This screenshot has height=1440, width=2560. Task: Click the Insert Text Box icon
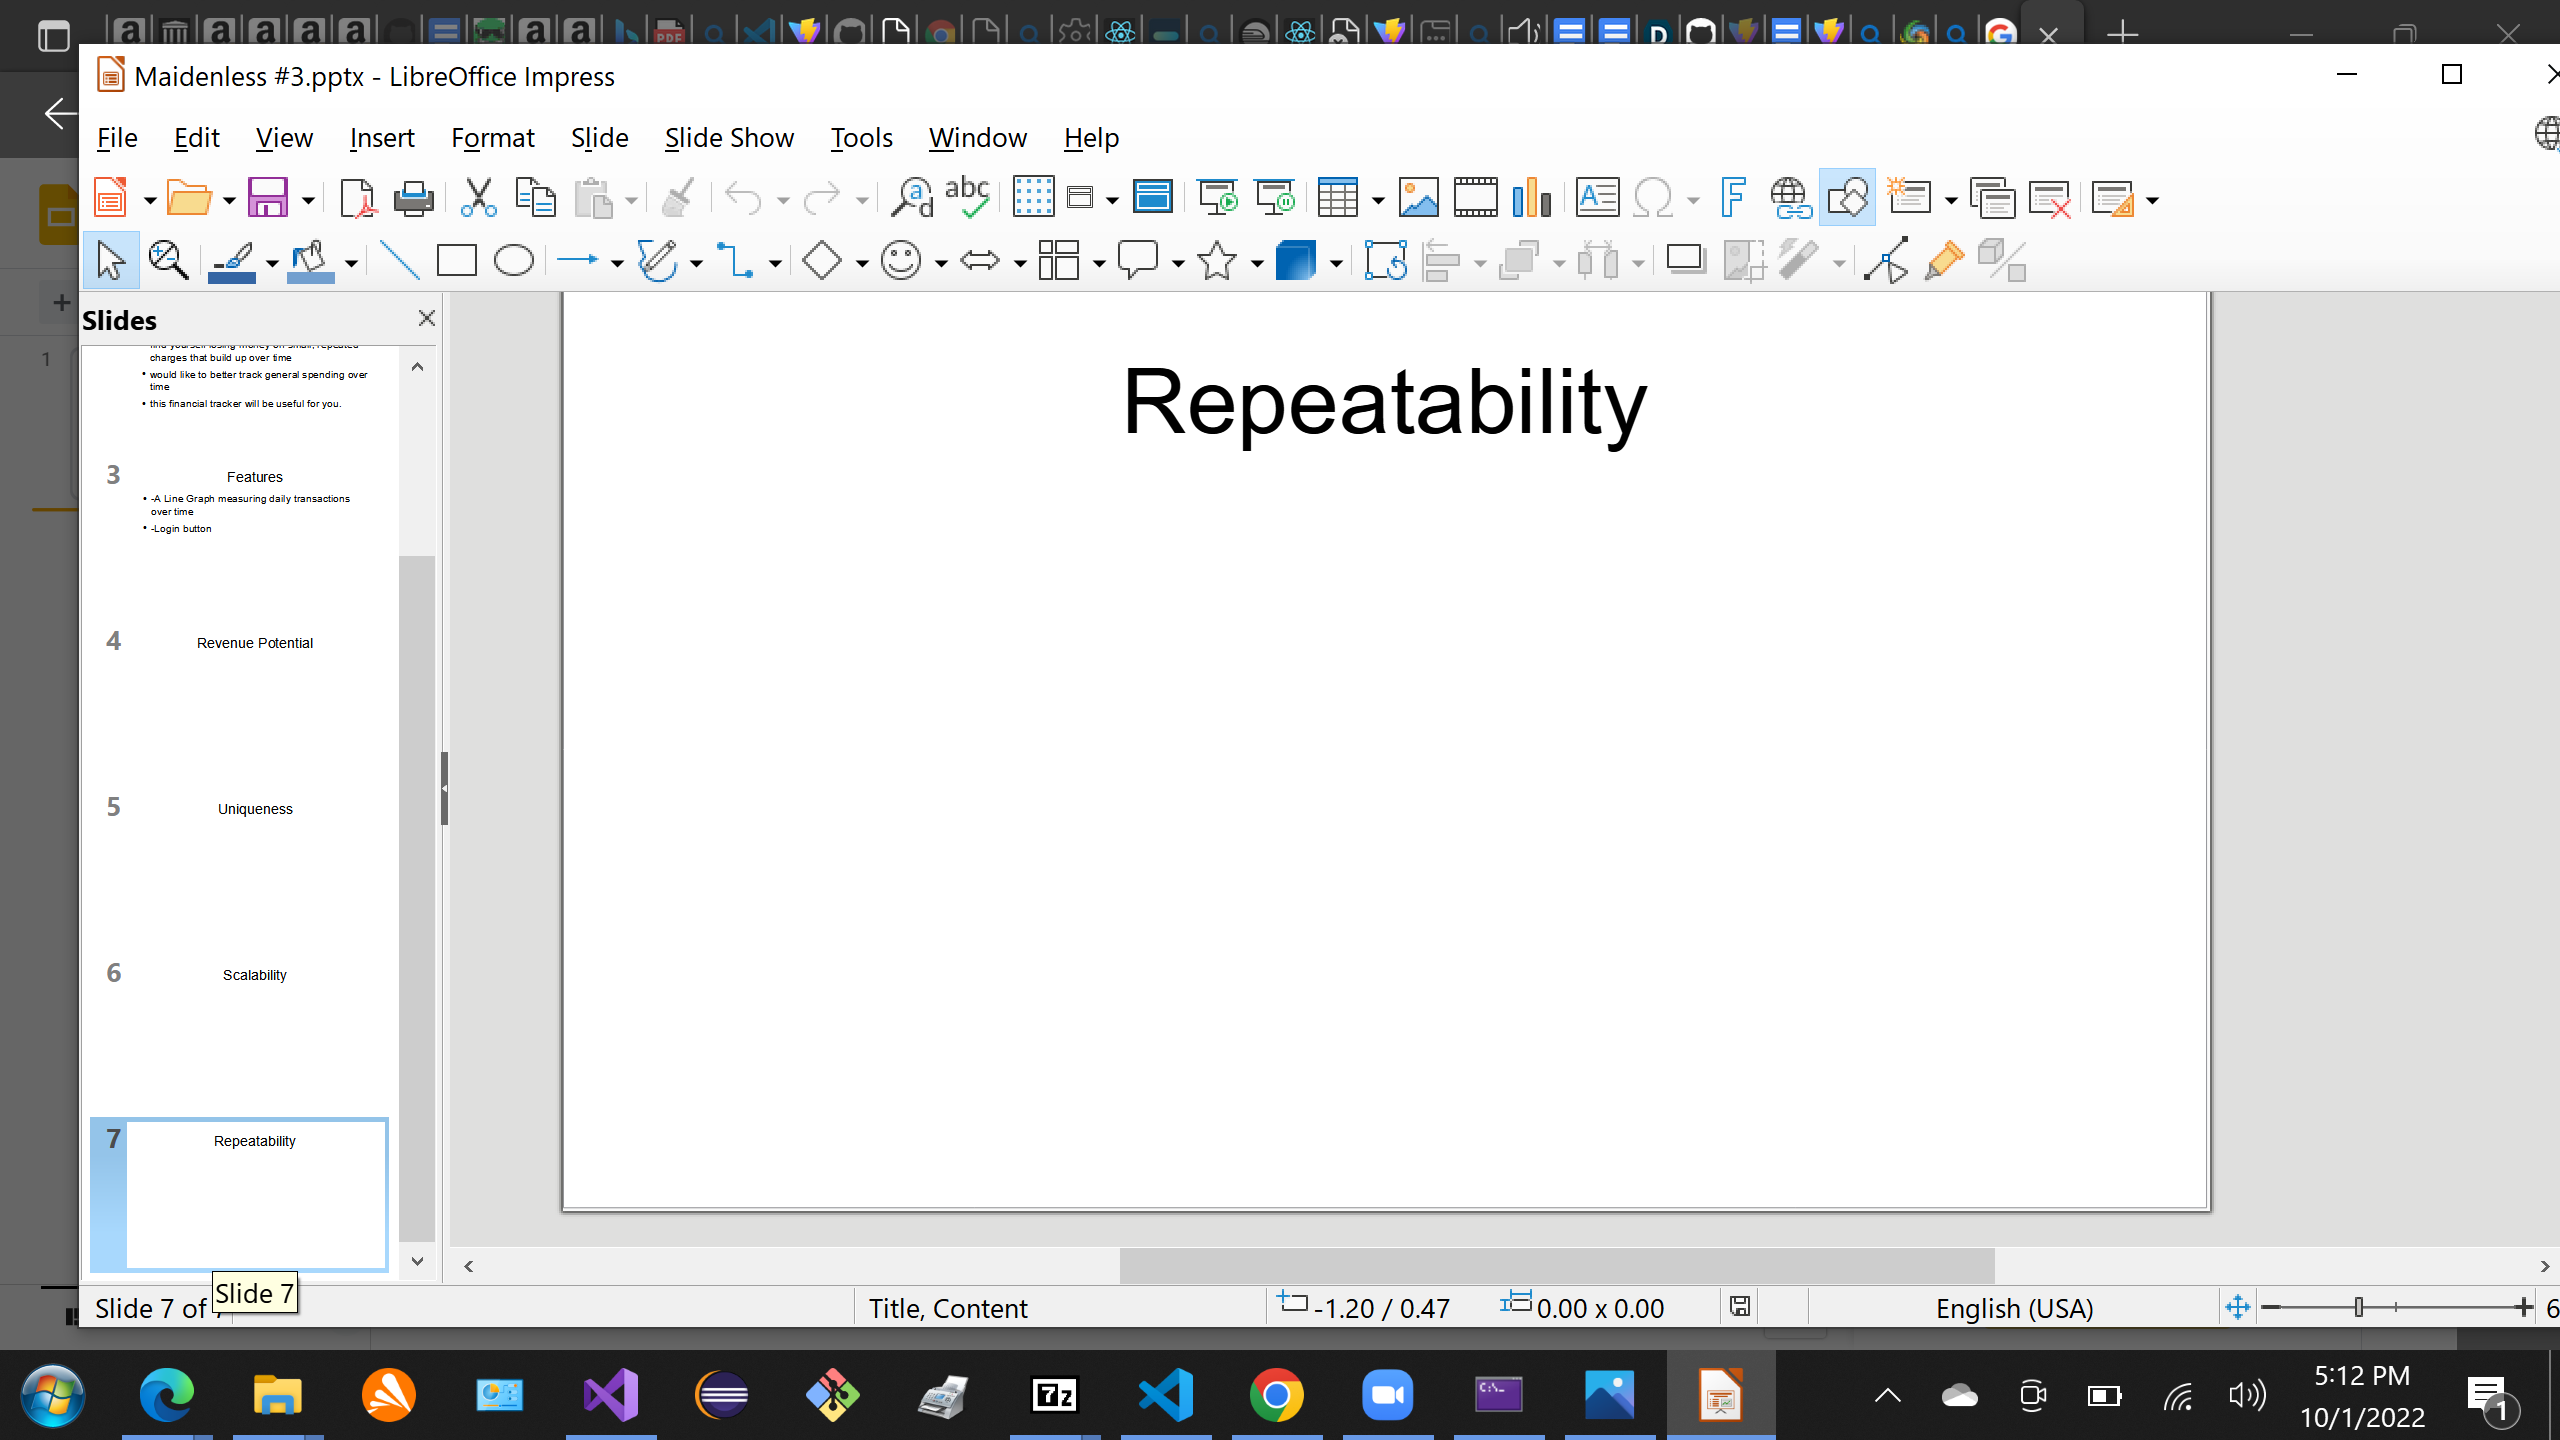1597,198
